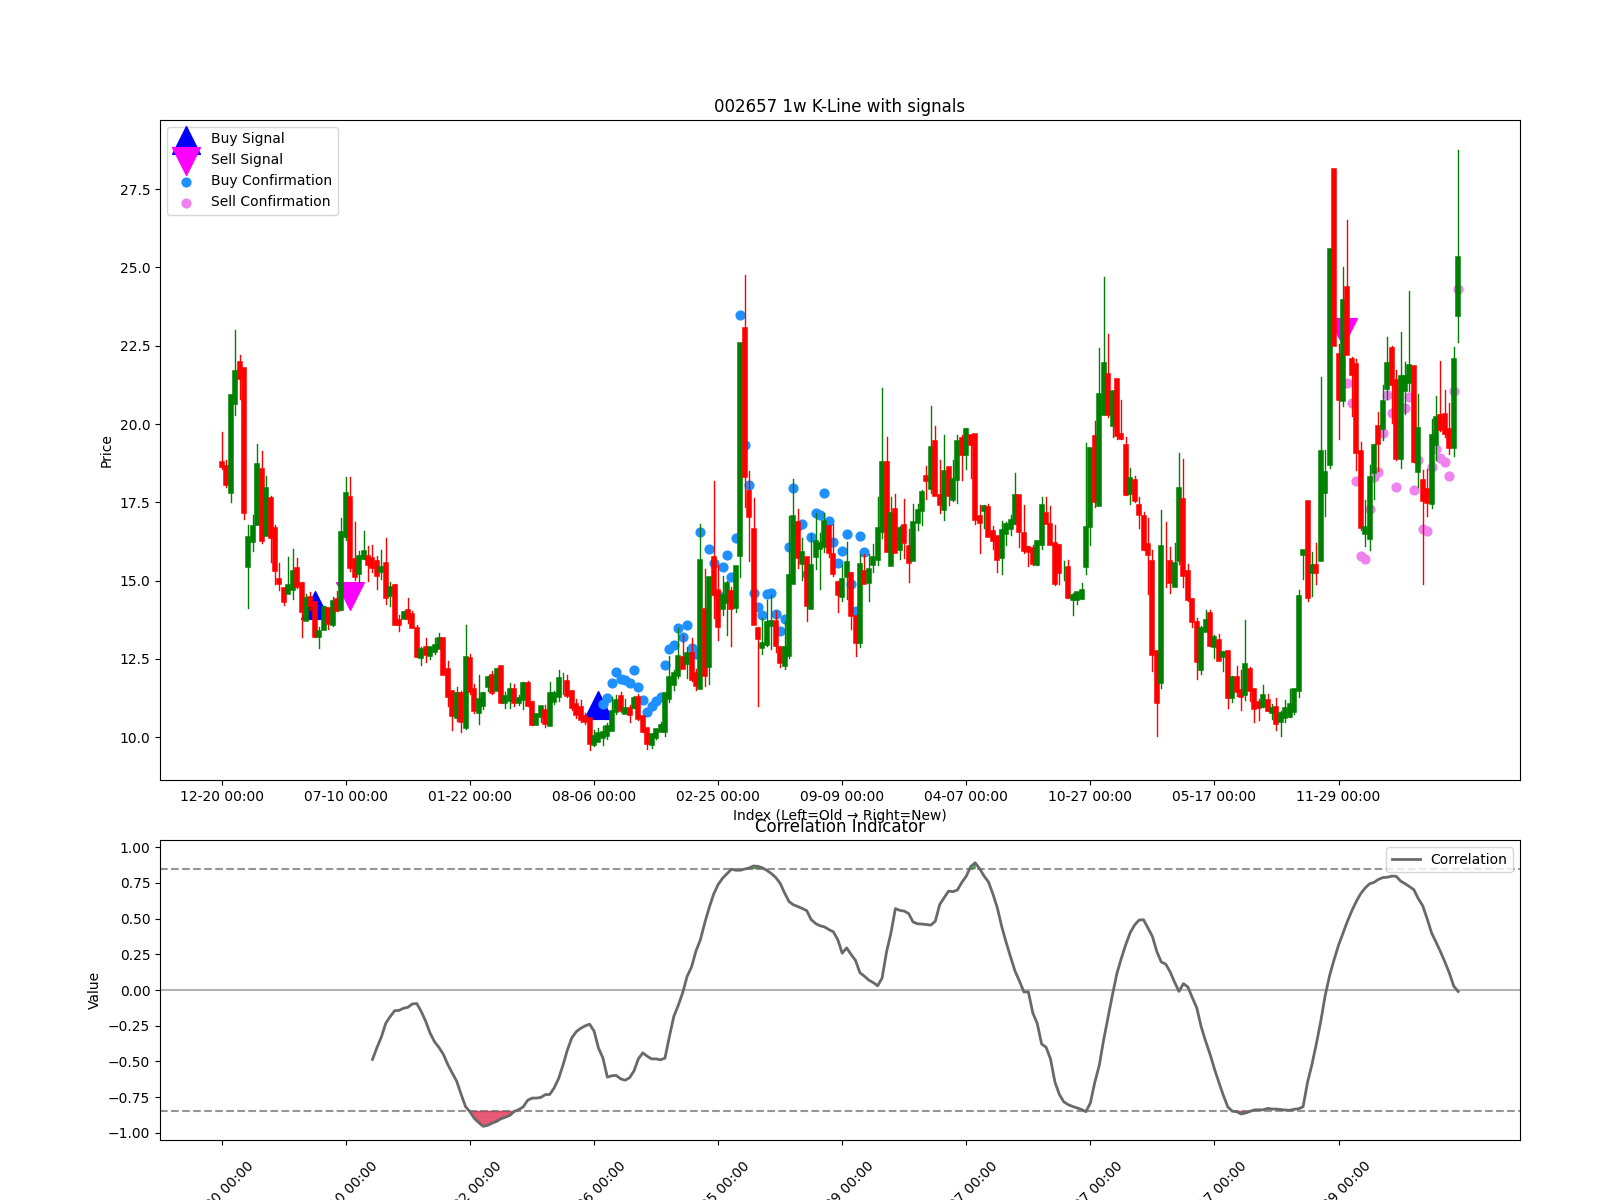Click the 1.00 correlation tick label
This screenshot has height=1200, width=1600.
(x=135, y=848)
